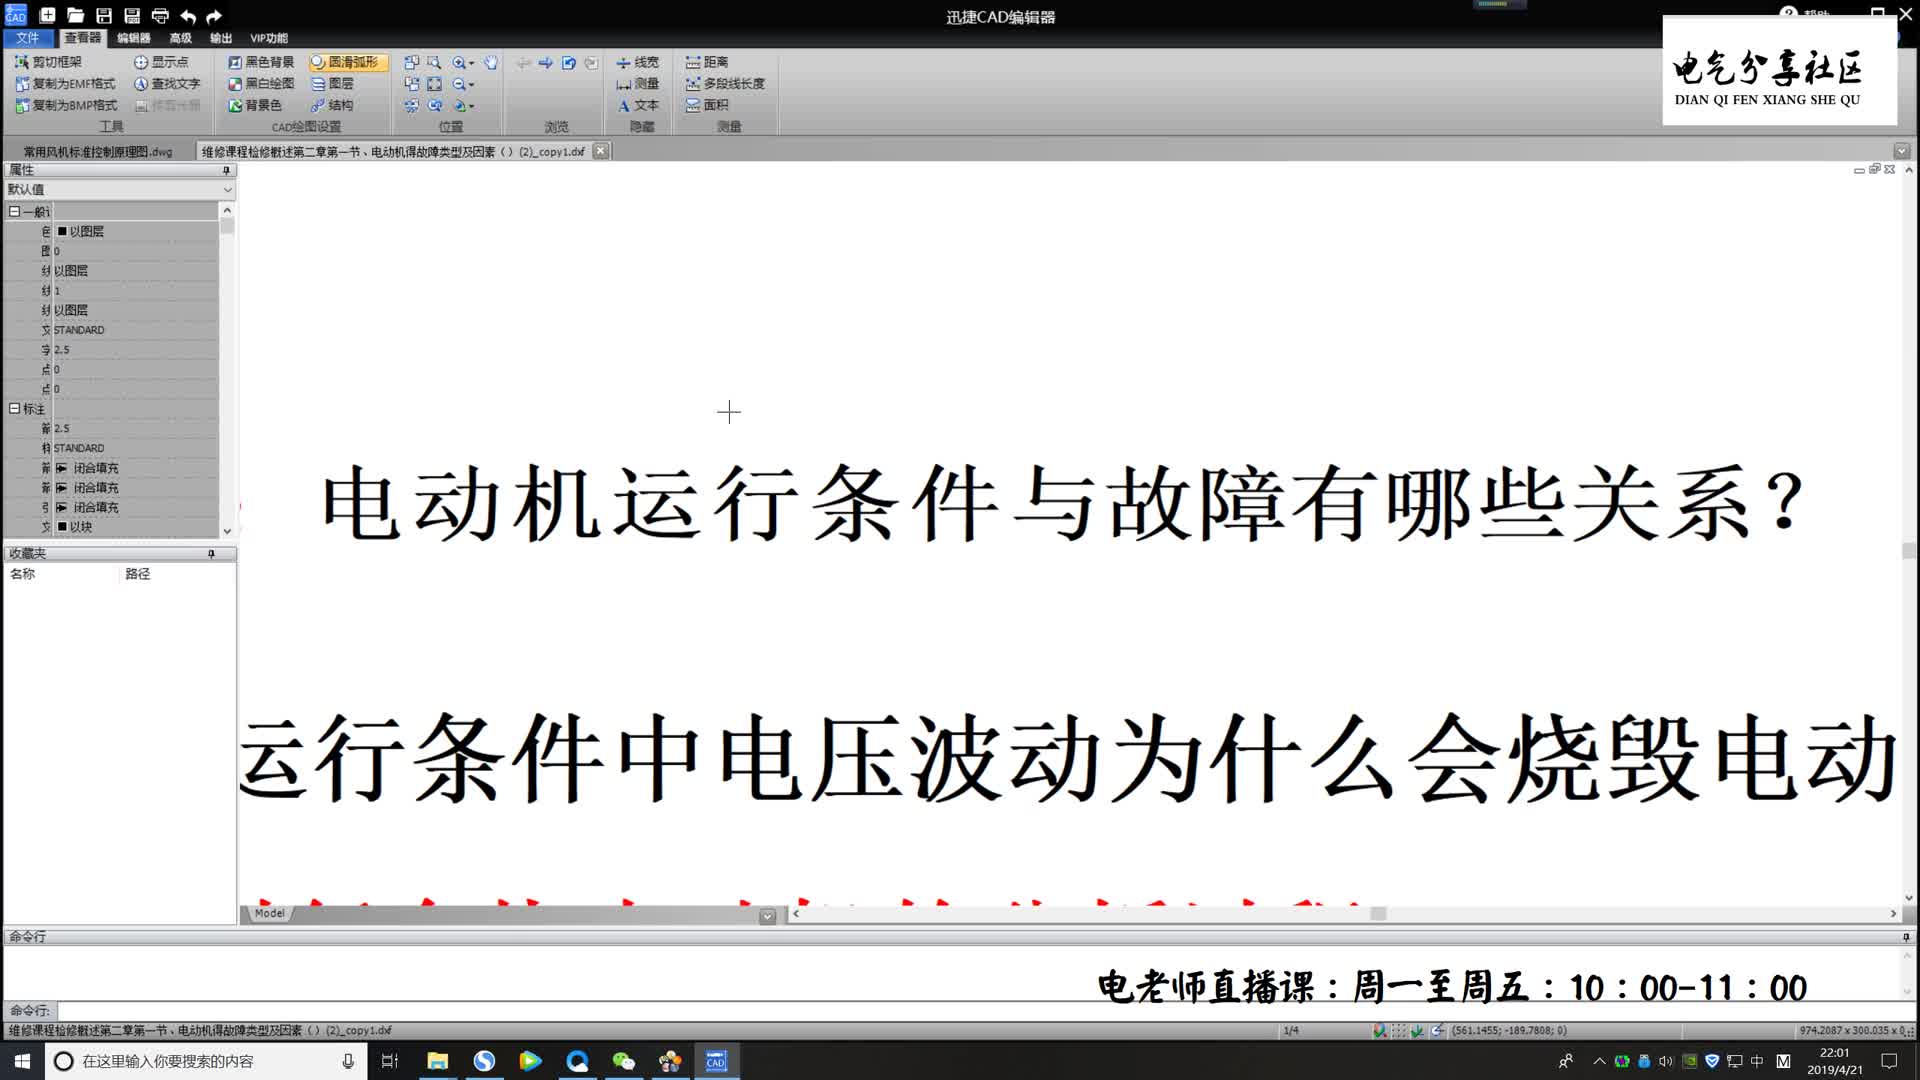Open a file with folder icon
Image resolution: width=1920 pixels, height=1080 pixels.
coord(75,15)
